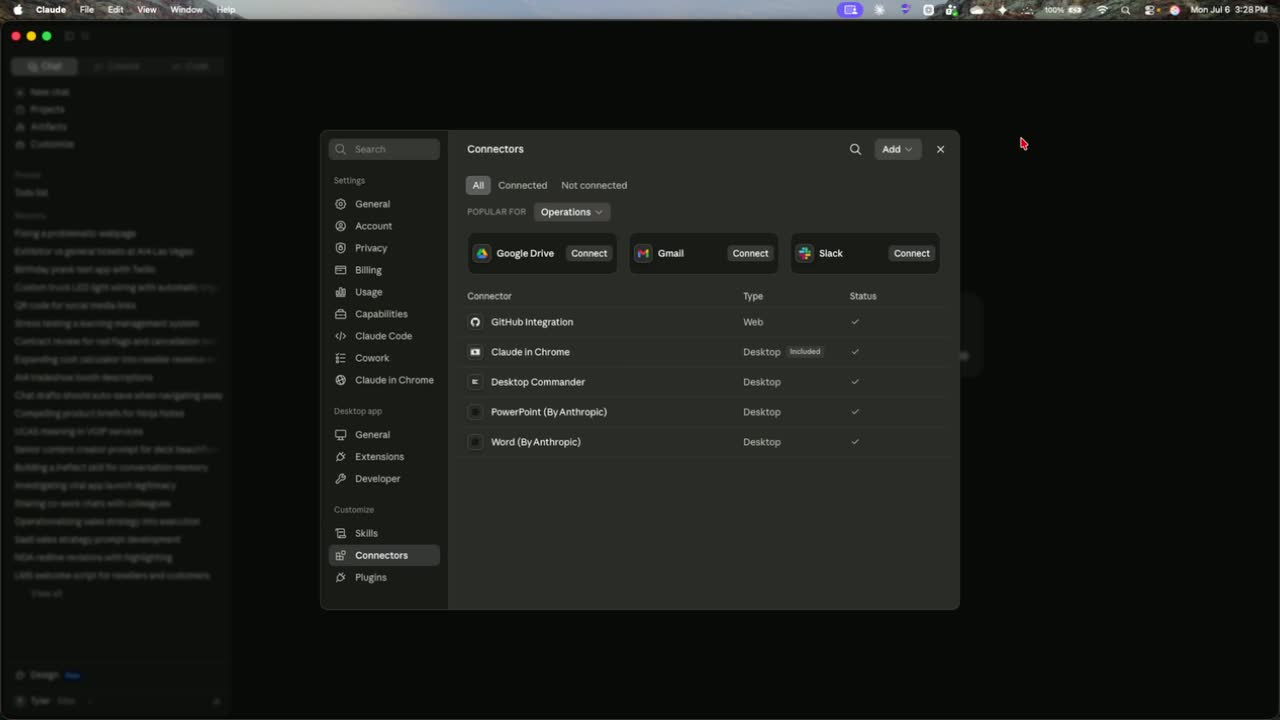The image size is (1280, 720).
Task: Switch to the All connectors tab
Action: [x=478, y=185]
